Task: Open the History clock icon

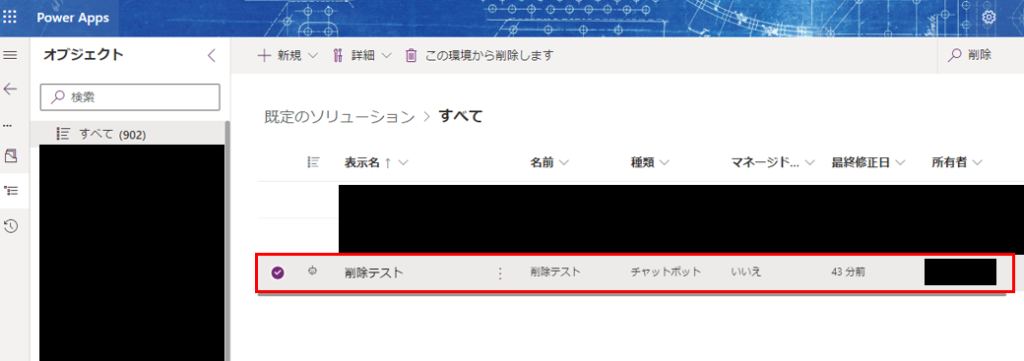Action: 10,226
